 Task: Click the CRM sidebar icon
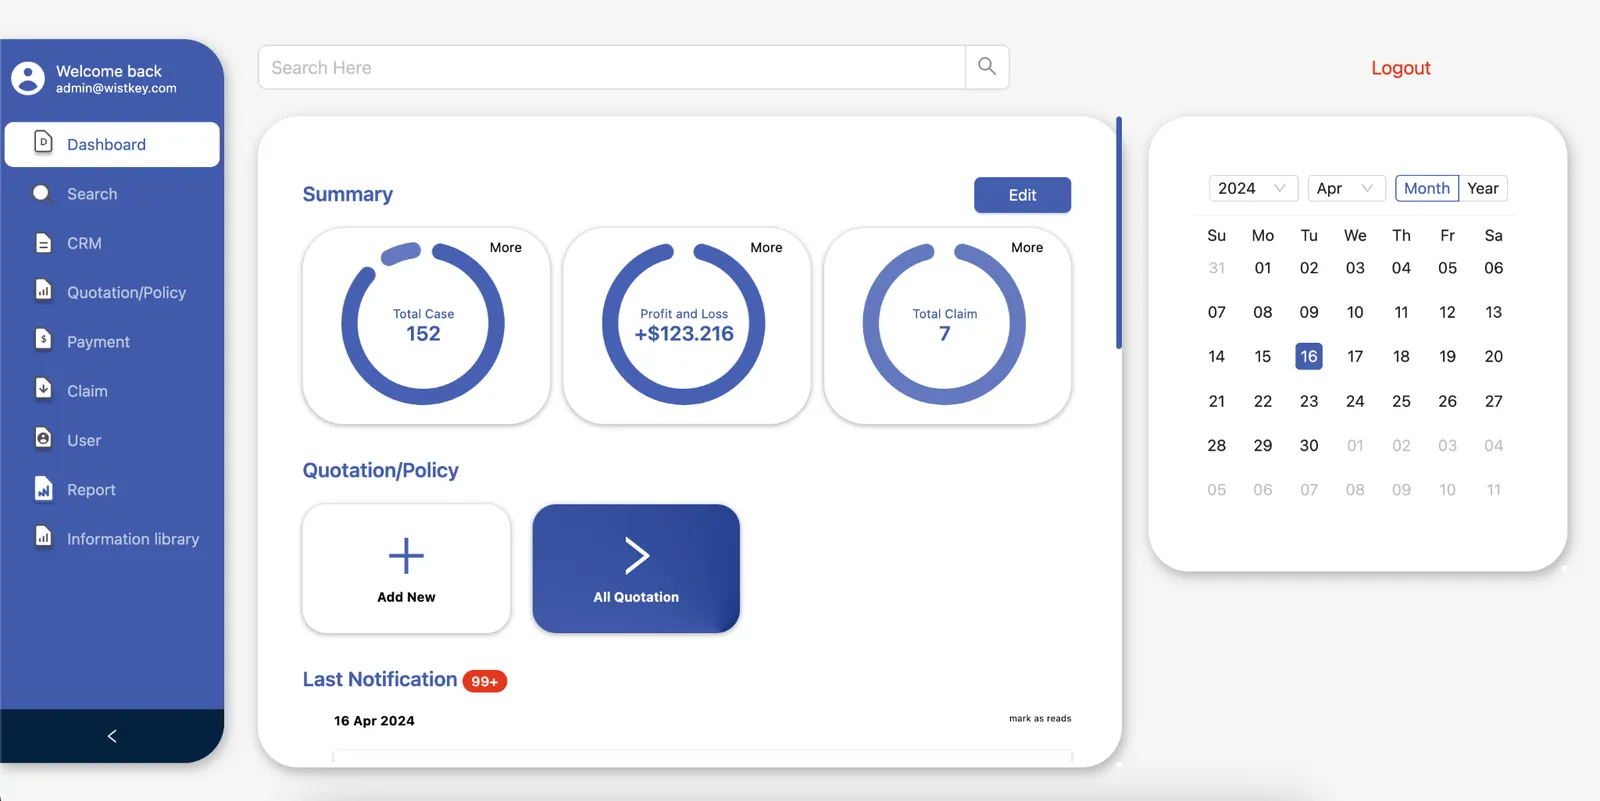click(x=43, y=242)
